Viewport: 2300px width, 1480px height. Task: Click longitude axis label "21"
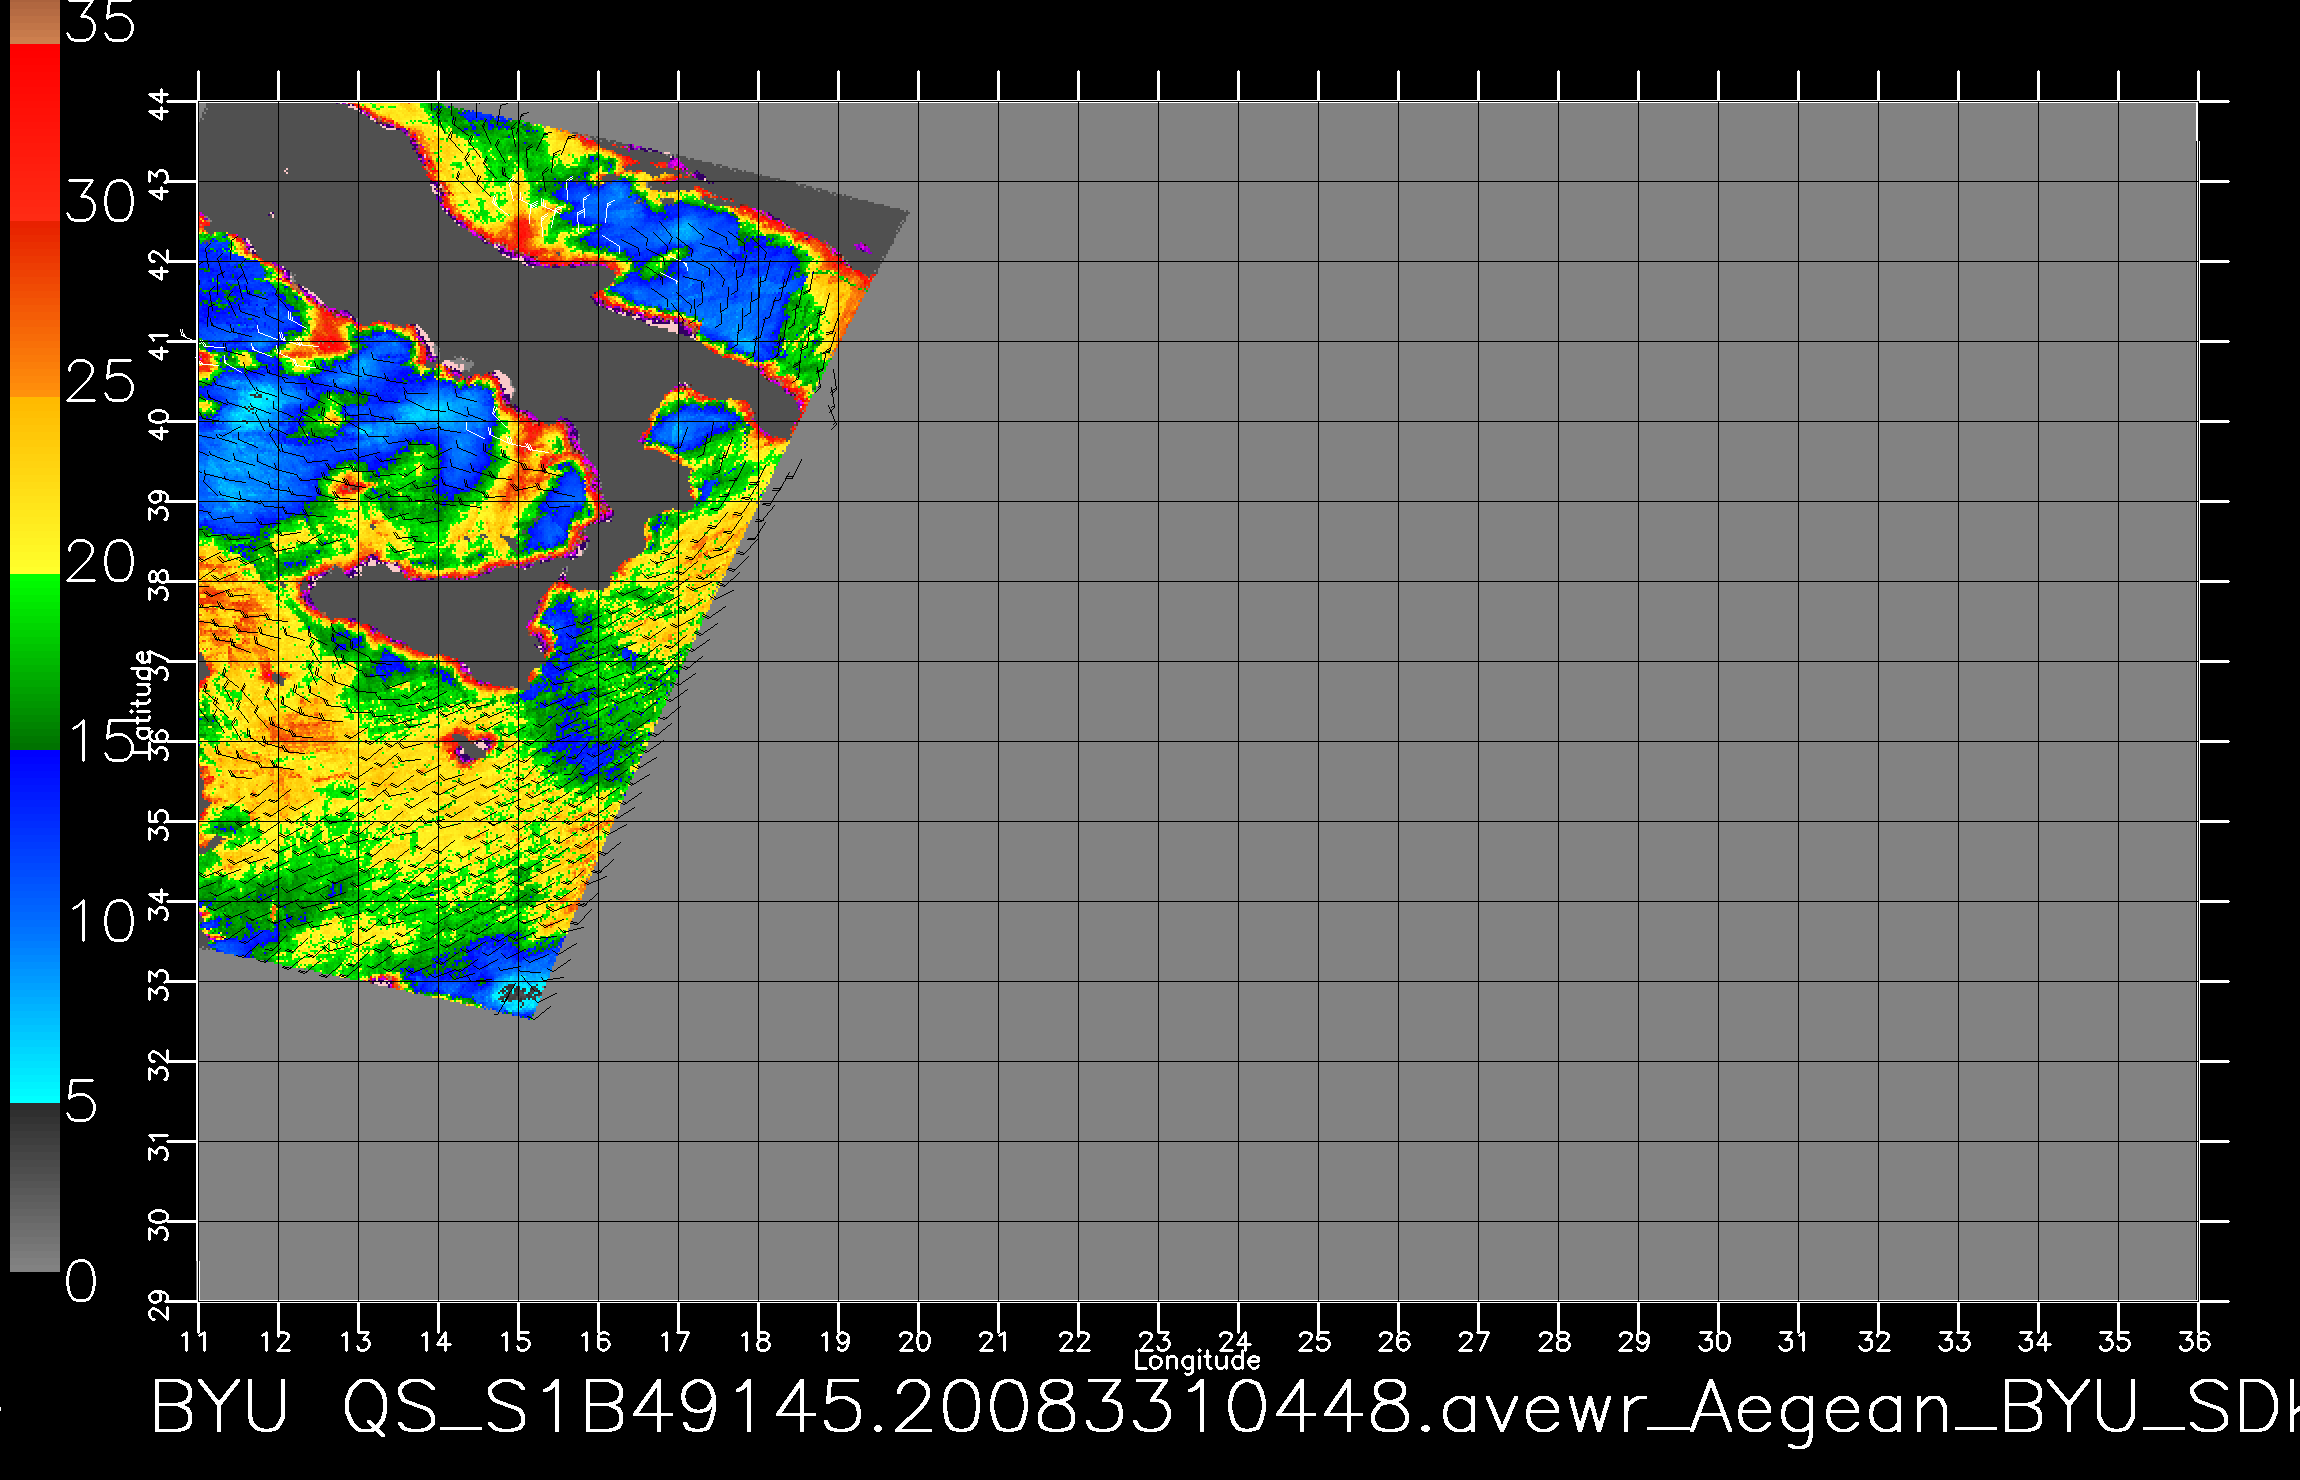pos(993,1341)
